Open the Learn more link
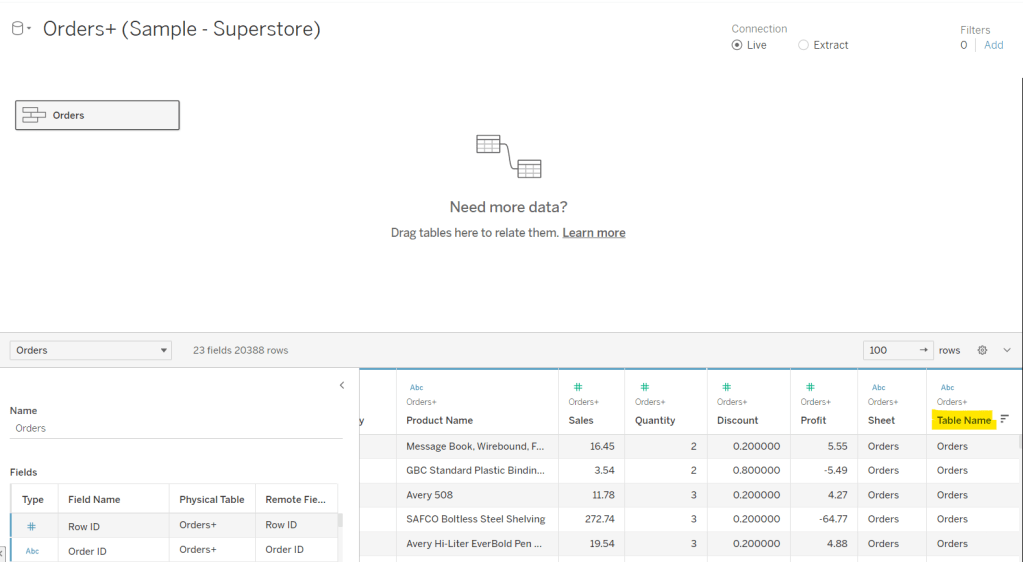 tap(593, 233)
